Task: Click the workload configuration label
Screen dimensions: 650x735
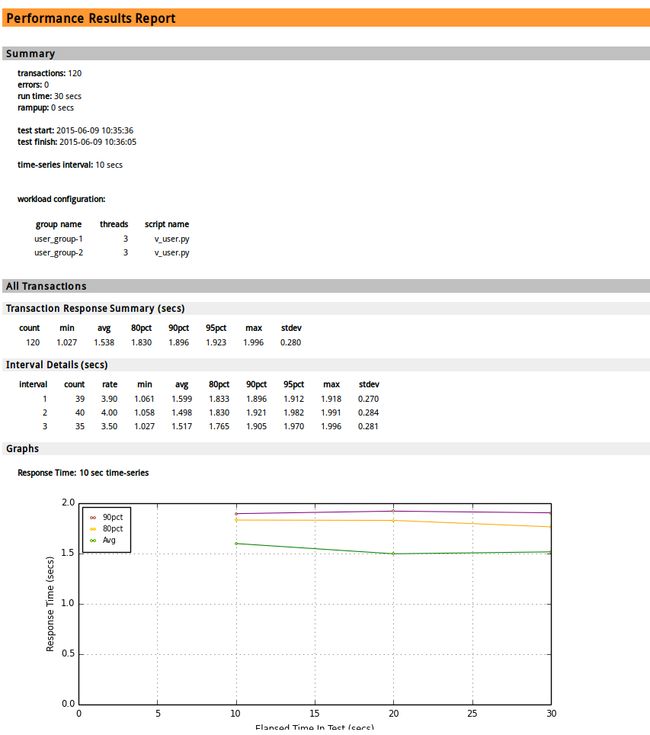Action: click(x=61, y=199)
